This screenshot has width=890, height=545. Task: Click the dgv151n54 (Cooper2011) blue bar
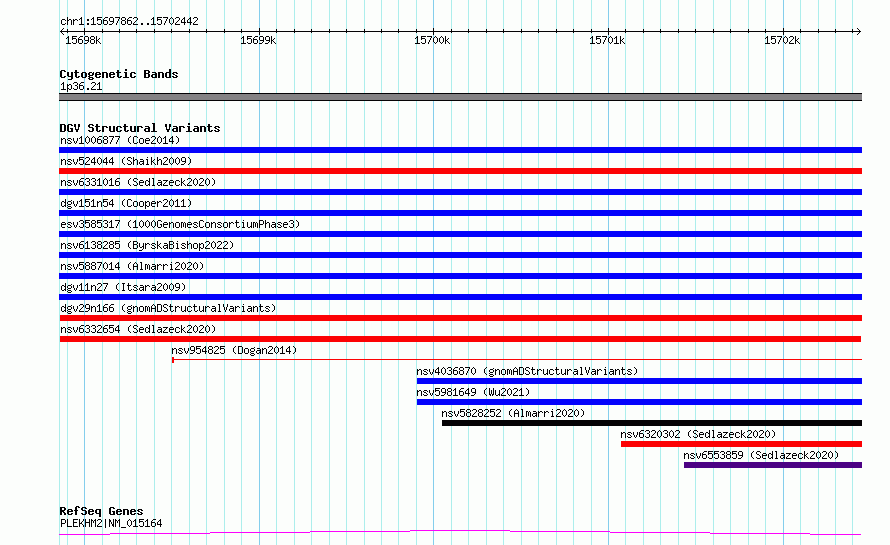[460, 213]
